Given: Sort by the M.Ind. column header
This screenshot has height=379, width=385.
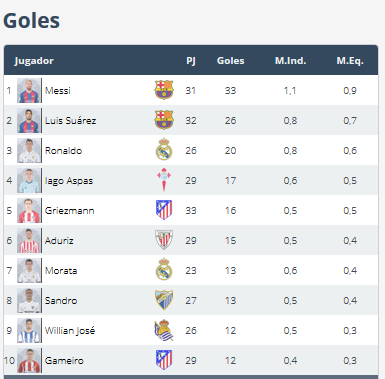Looking at the screenshot, I should 290,61.
